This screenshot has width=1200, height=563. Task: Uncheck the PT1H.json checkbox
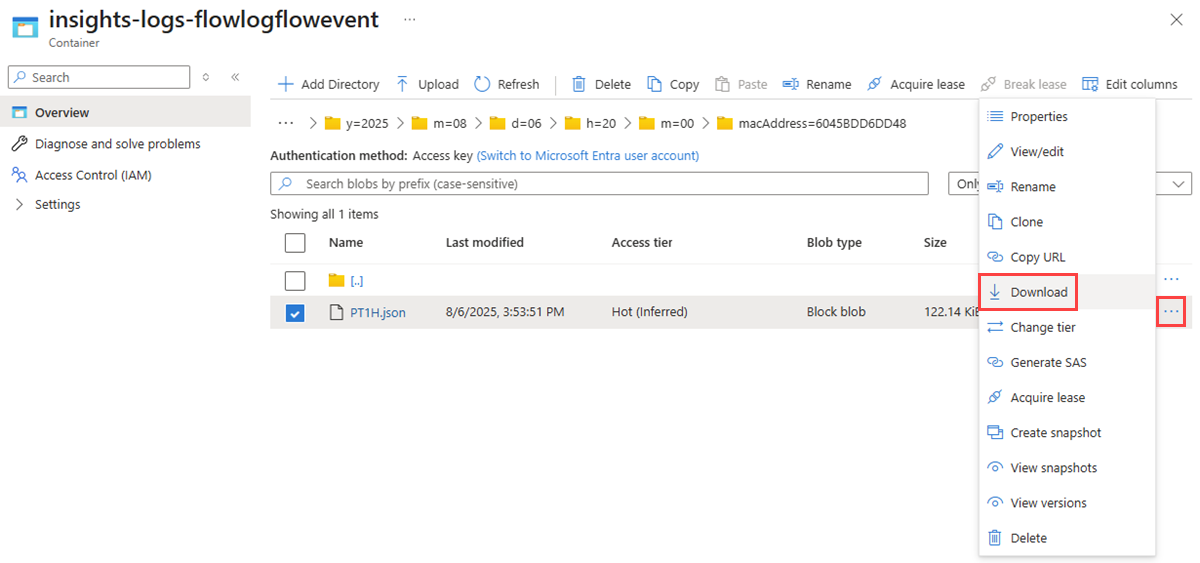[295, 313]
